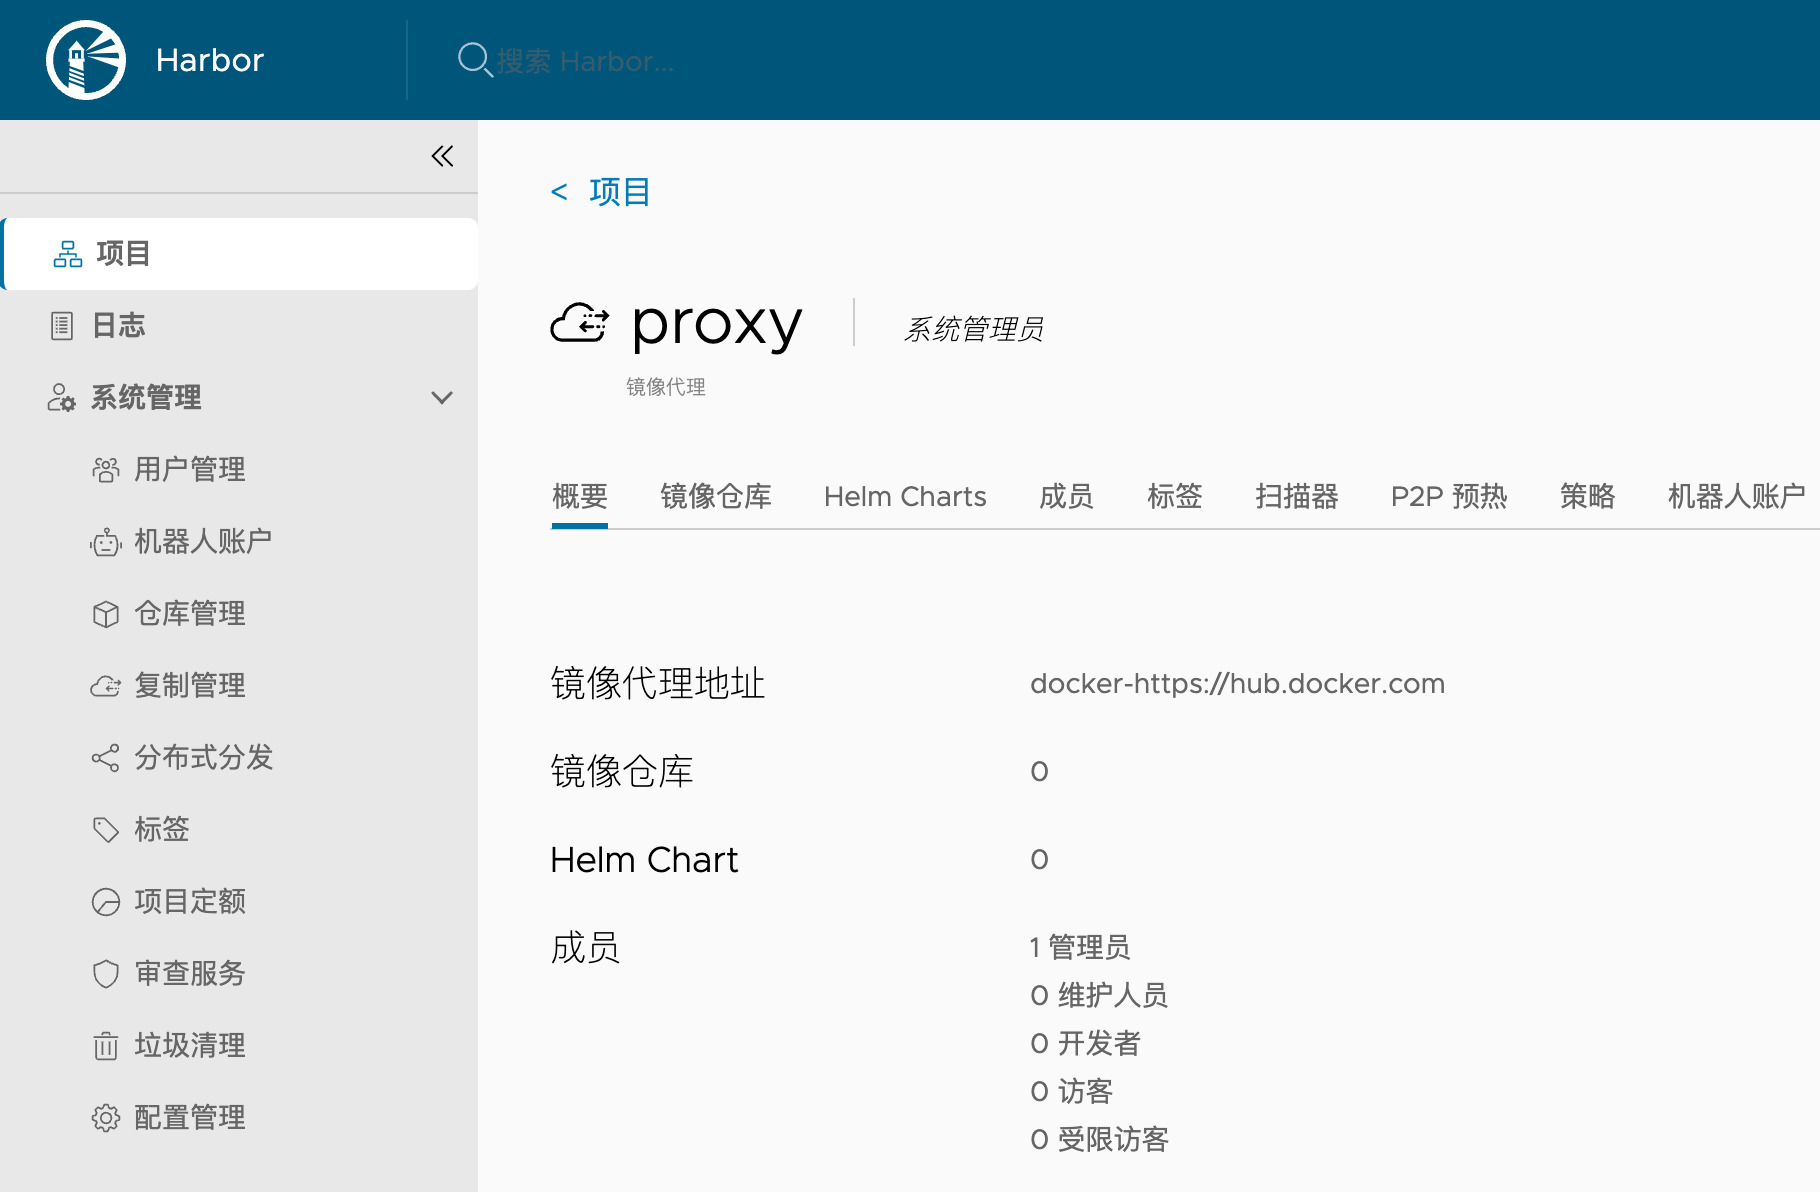Switch to the Helm Charts tab
This screenshot has height=1192, width=1820.
pos(905,496)
